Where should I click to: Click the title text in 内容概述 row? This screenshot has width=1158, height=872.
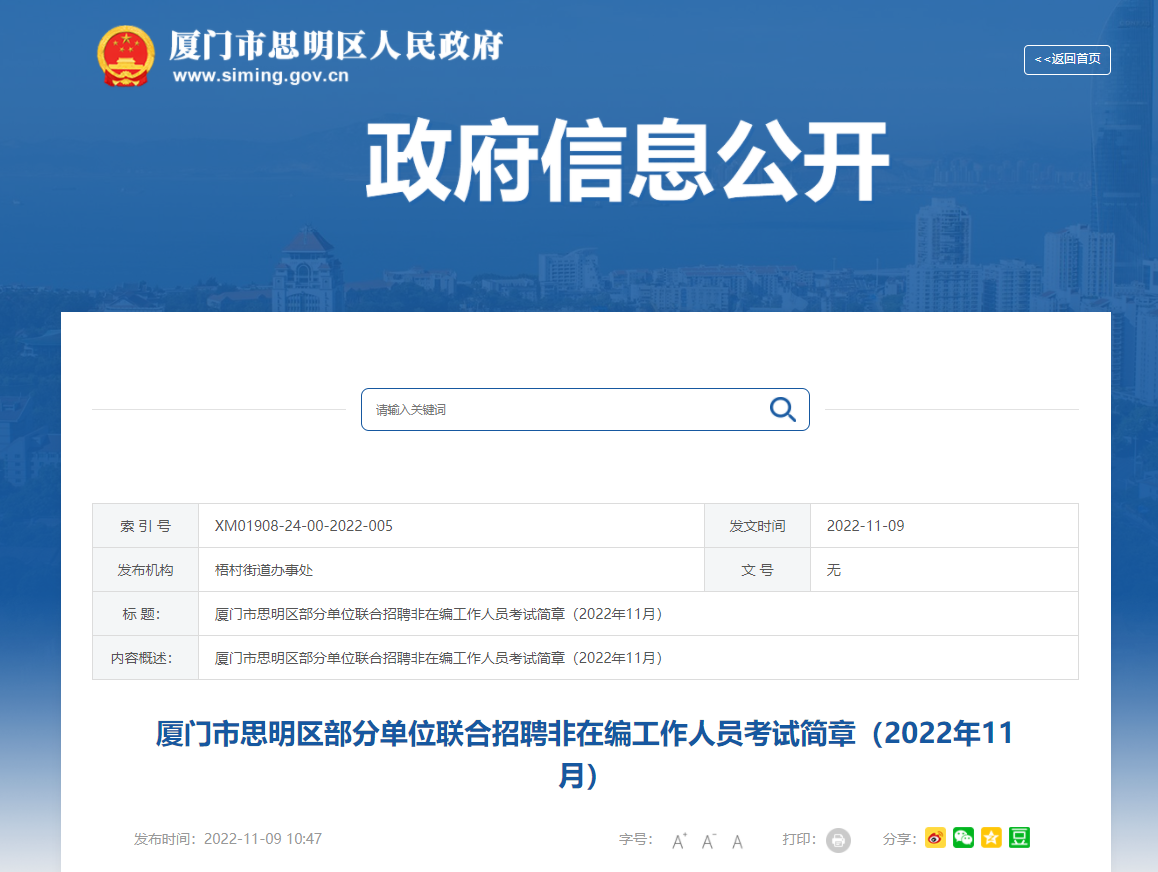click(439, 658)
